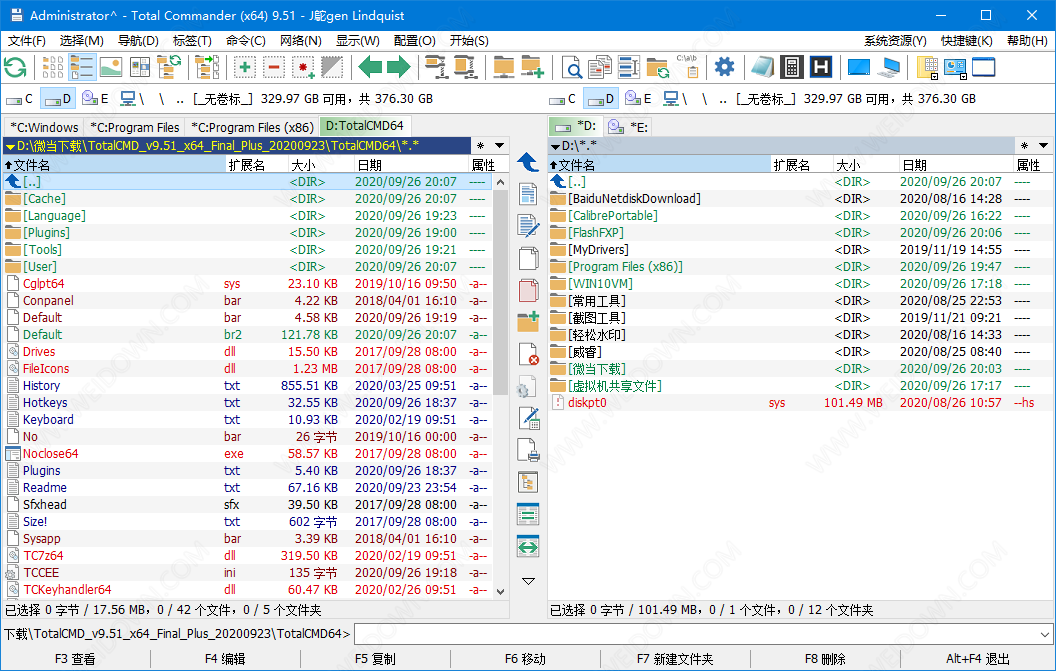Click the green Refresh icon in the toolbar
1056x671 pixels.
(15, 67)
